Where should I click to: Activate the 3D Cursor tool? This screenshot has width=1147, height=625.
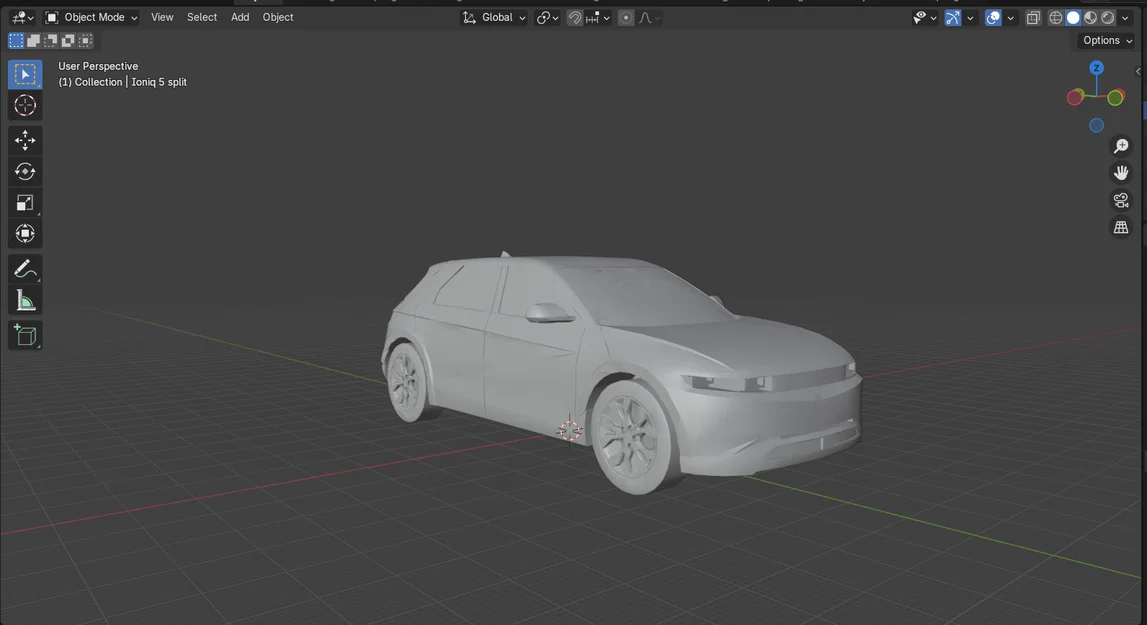pos(24,105)
